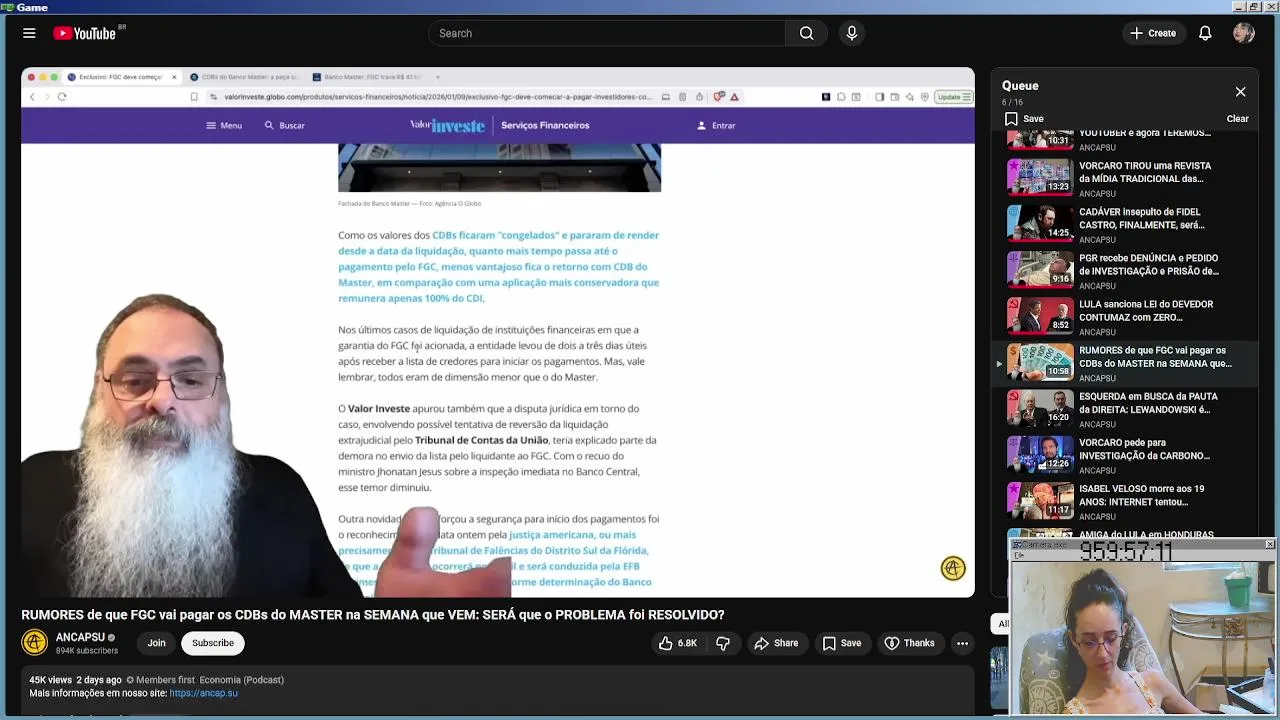Screen dimensions: 1280x720
Task: Save the video under the player
Action: point(841,643)
